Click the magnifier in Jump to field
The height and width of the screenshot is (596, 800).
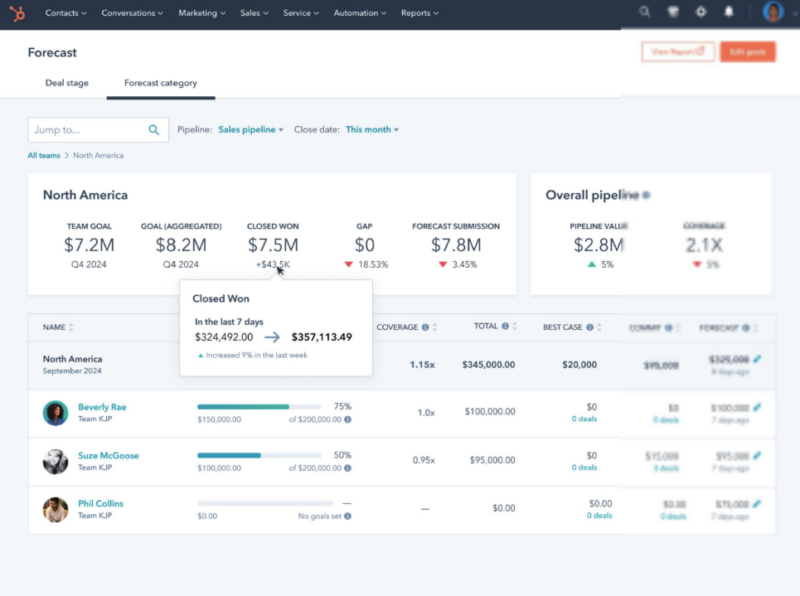coord(154,130)
